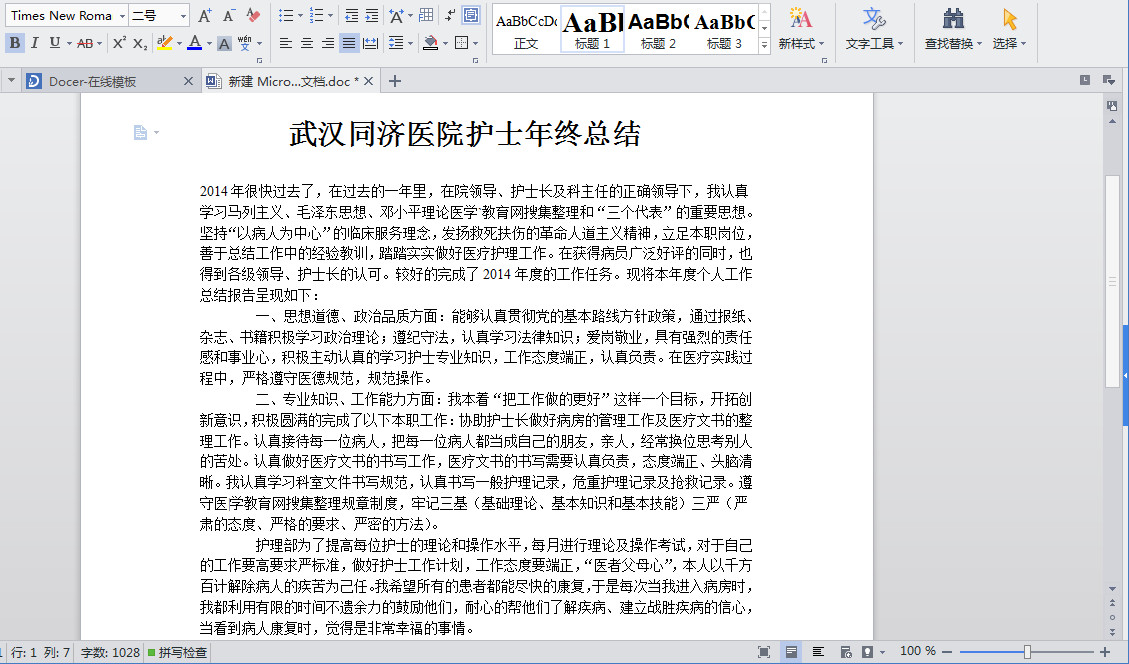Center align the paragraph

[307, 43]
